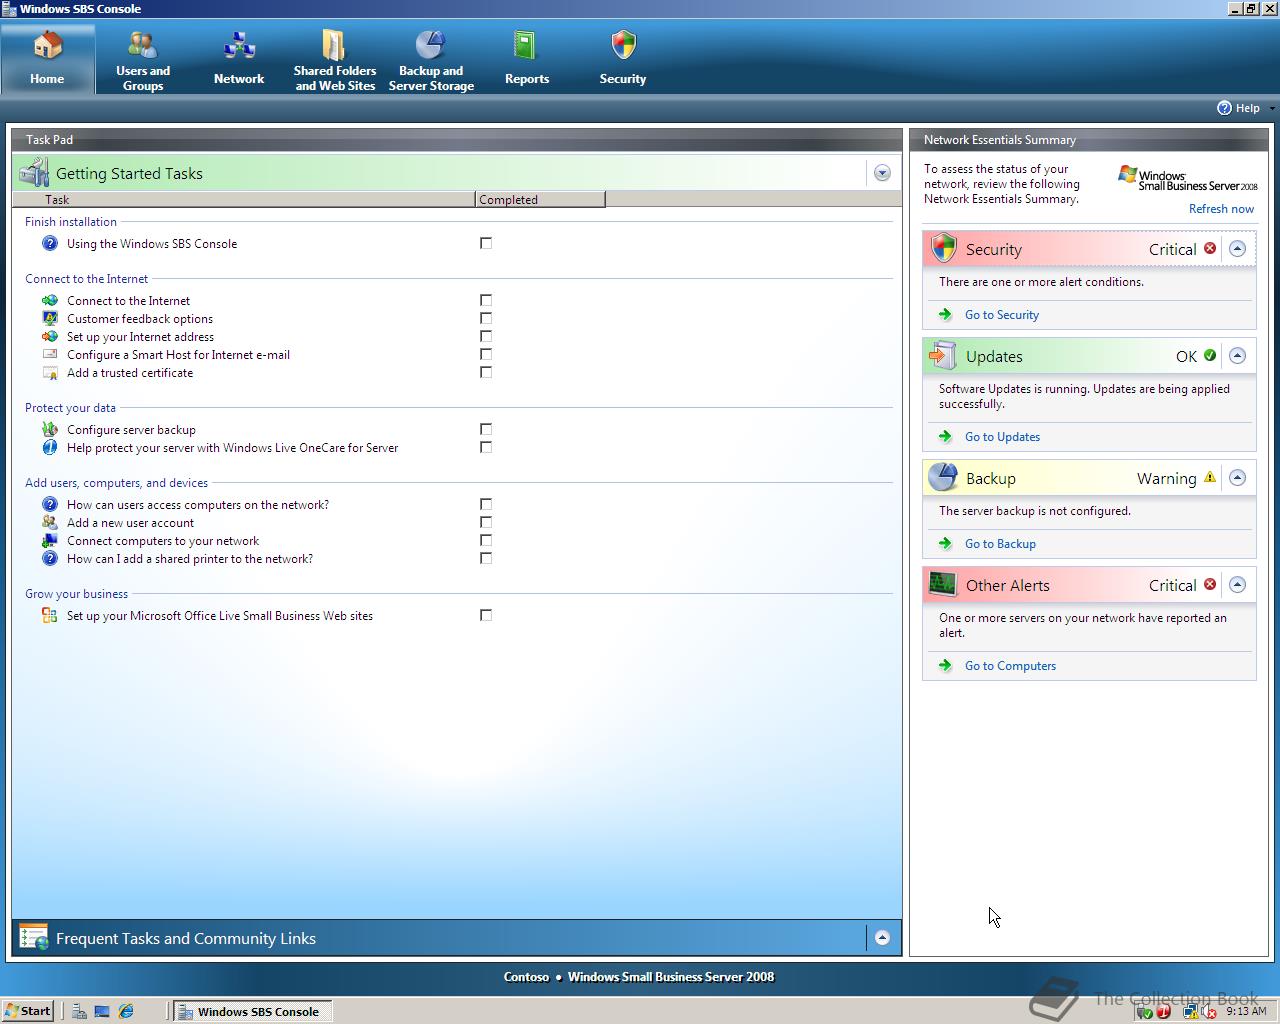Switch to Users and Groups tab

[x=143, y=59]
